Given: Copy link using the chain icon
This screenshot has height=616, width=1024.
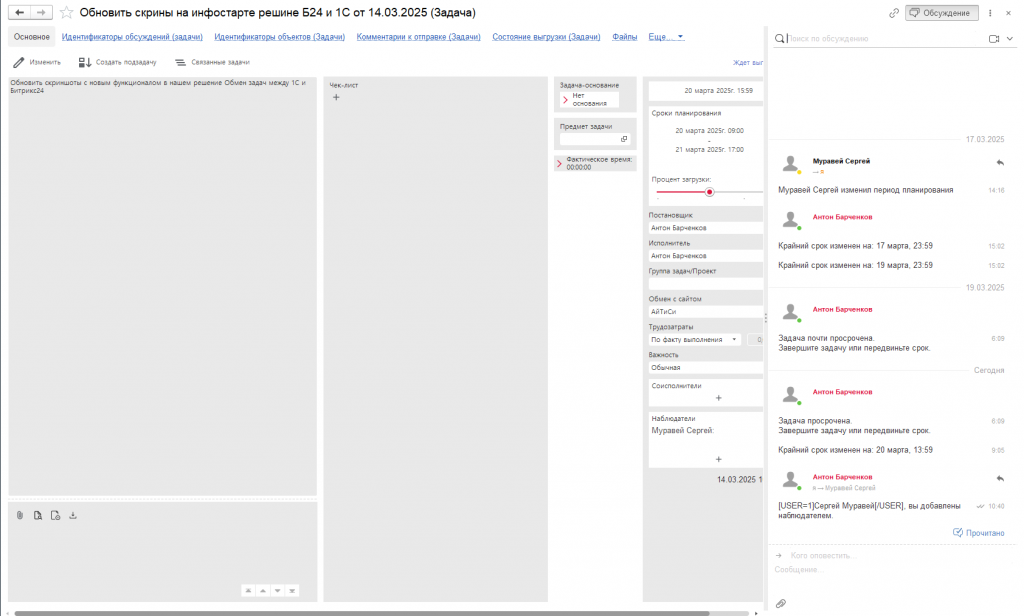Looking at the screenshot, I should 893,13.
